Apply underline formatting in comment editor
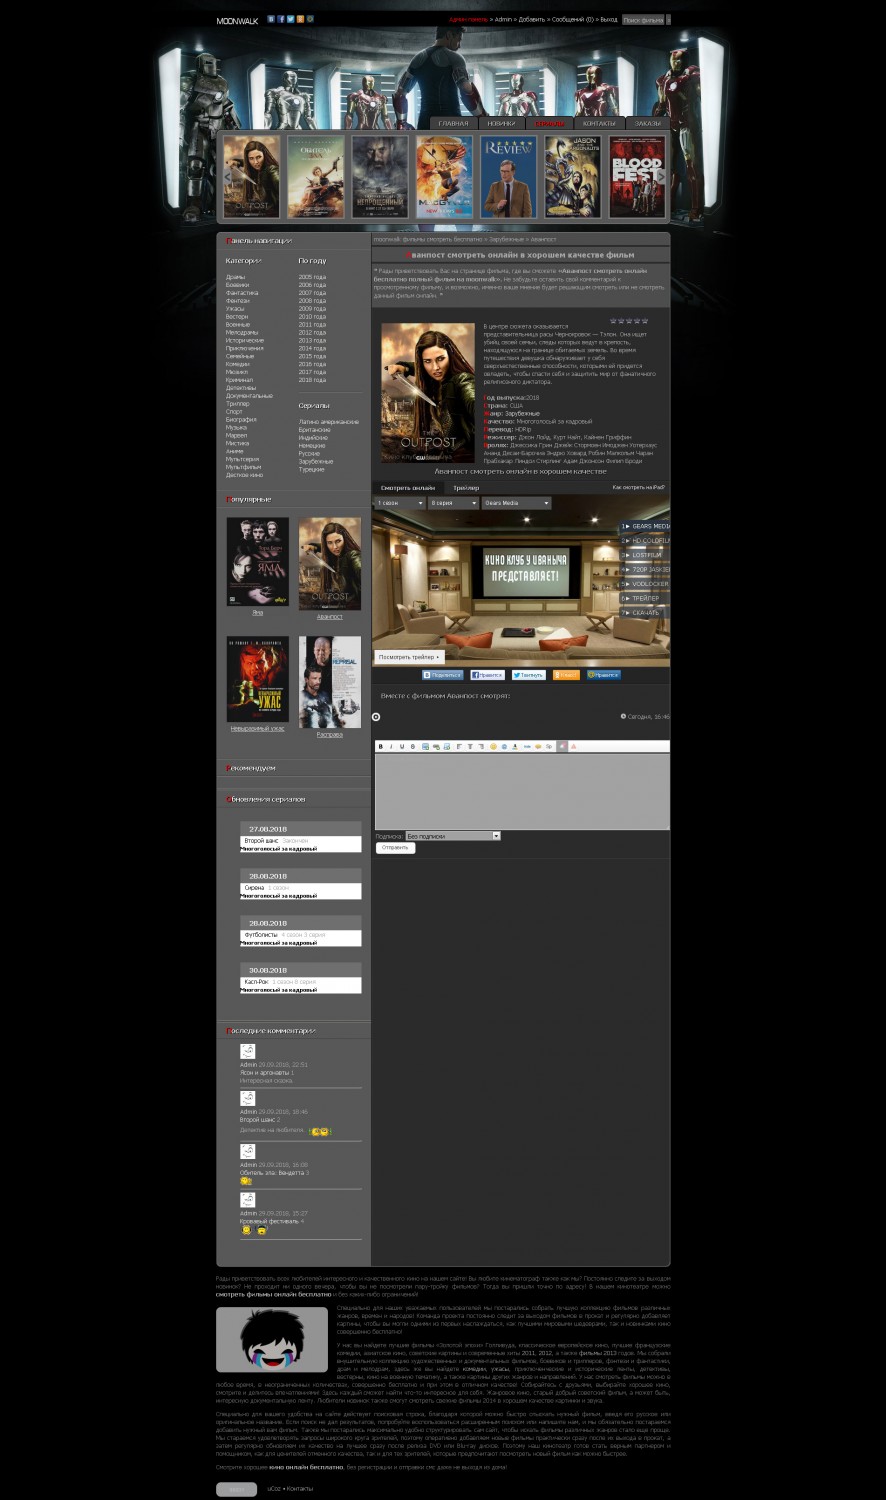The image size is (886, 1500). [402, 747]
